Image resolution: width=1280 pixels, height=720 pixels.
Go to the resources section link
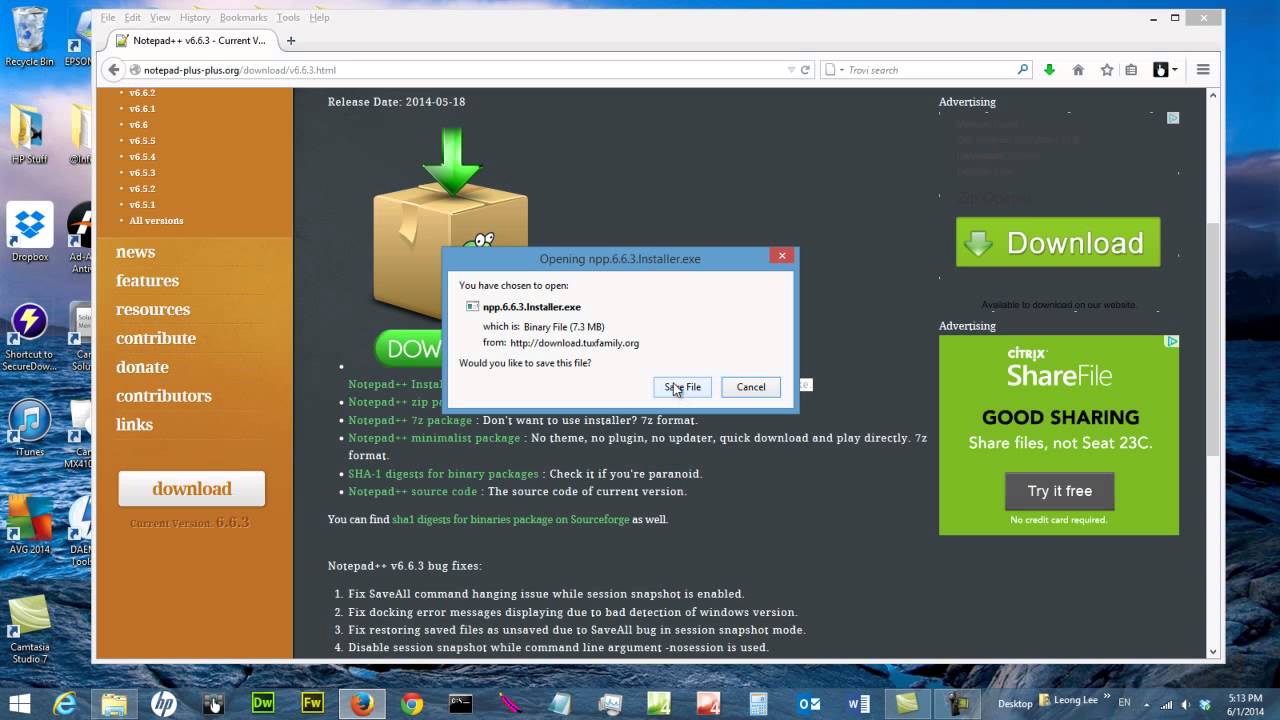[152, 310]
